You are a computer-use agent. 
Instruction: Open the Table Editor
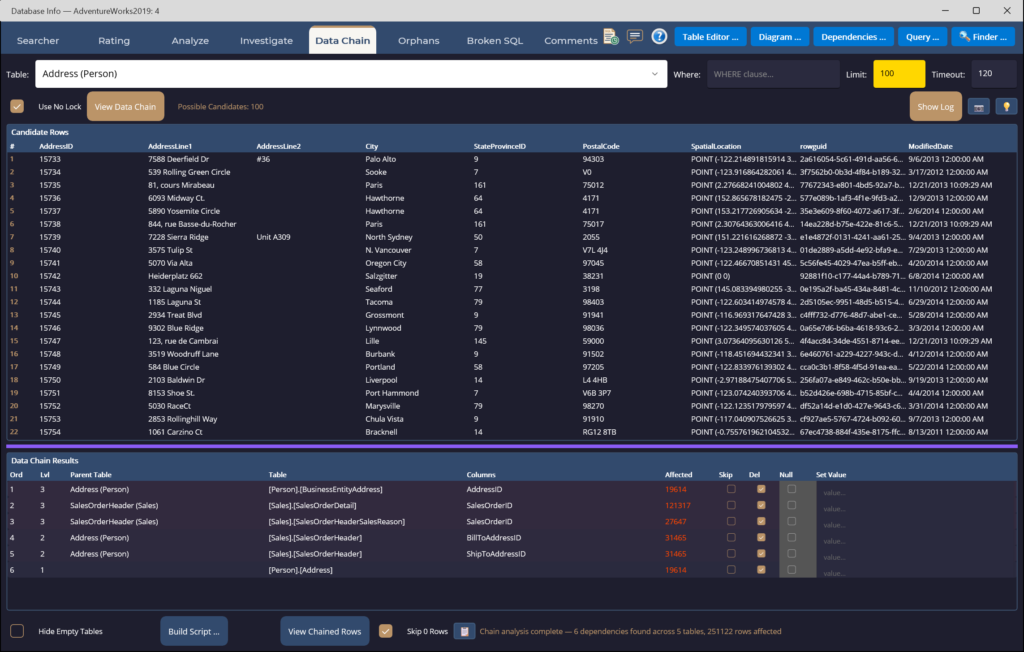[710, 37]
